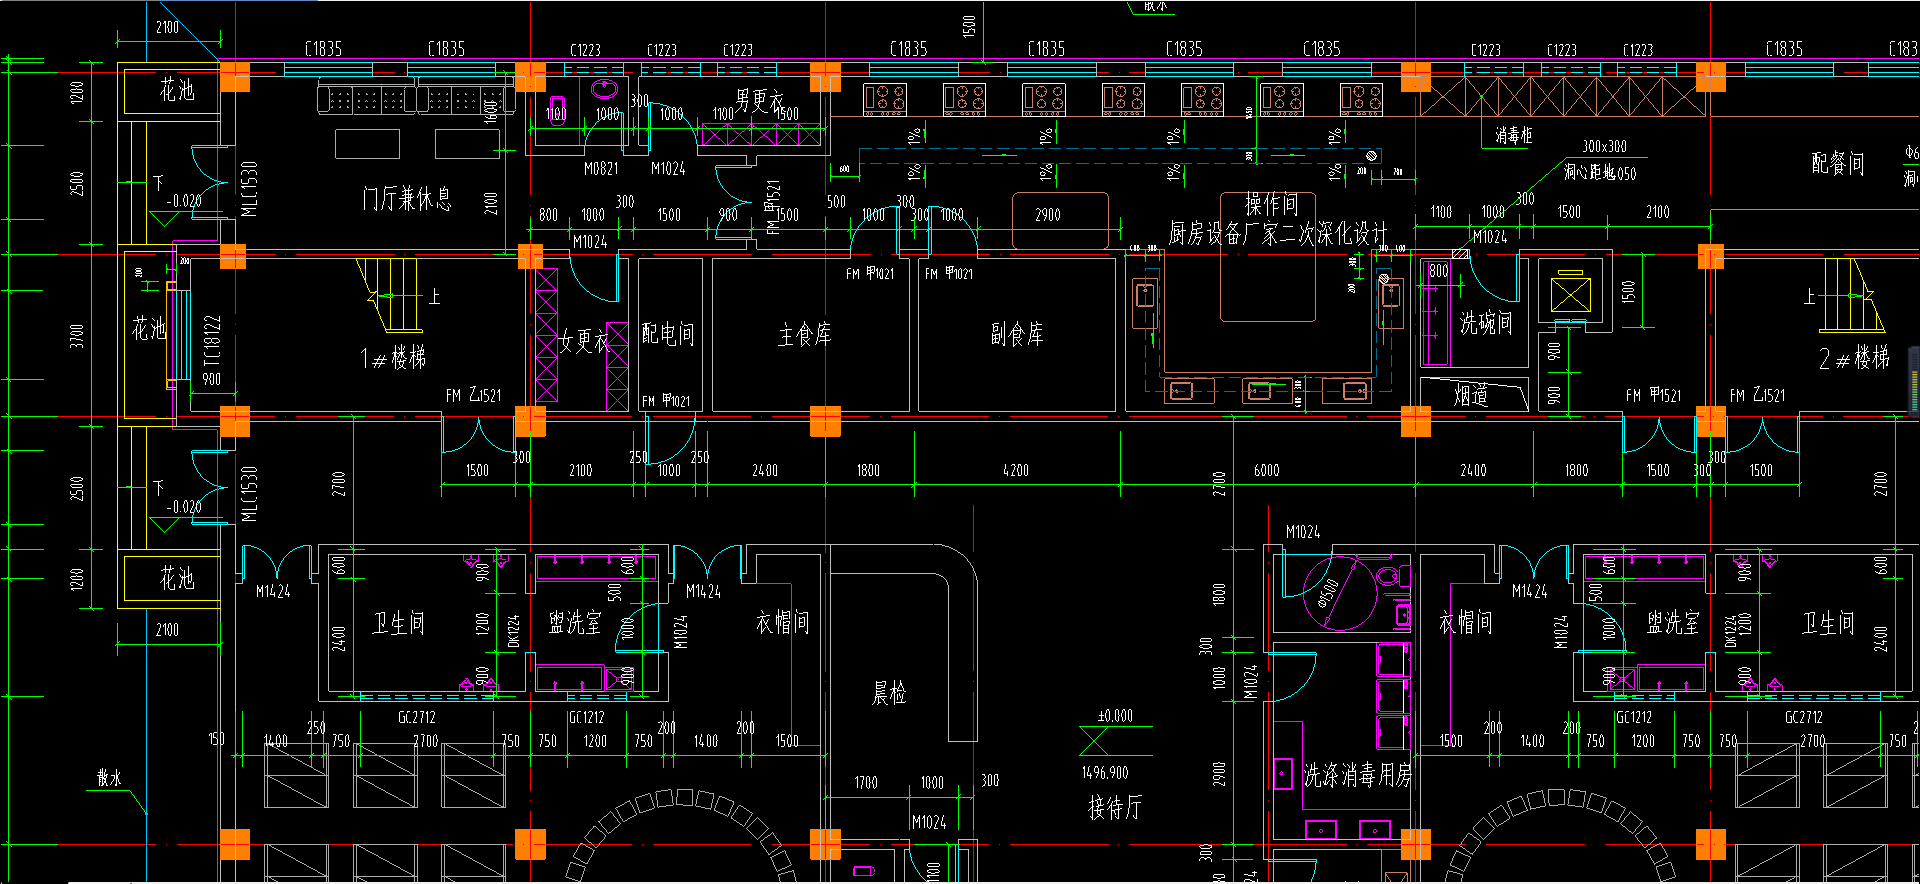Click the 晨检 room label
This screenshot has height=884, width=1920.
[x=889, y=693]
